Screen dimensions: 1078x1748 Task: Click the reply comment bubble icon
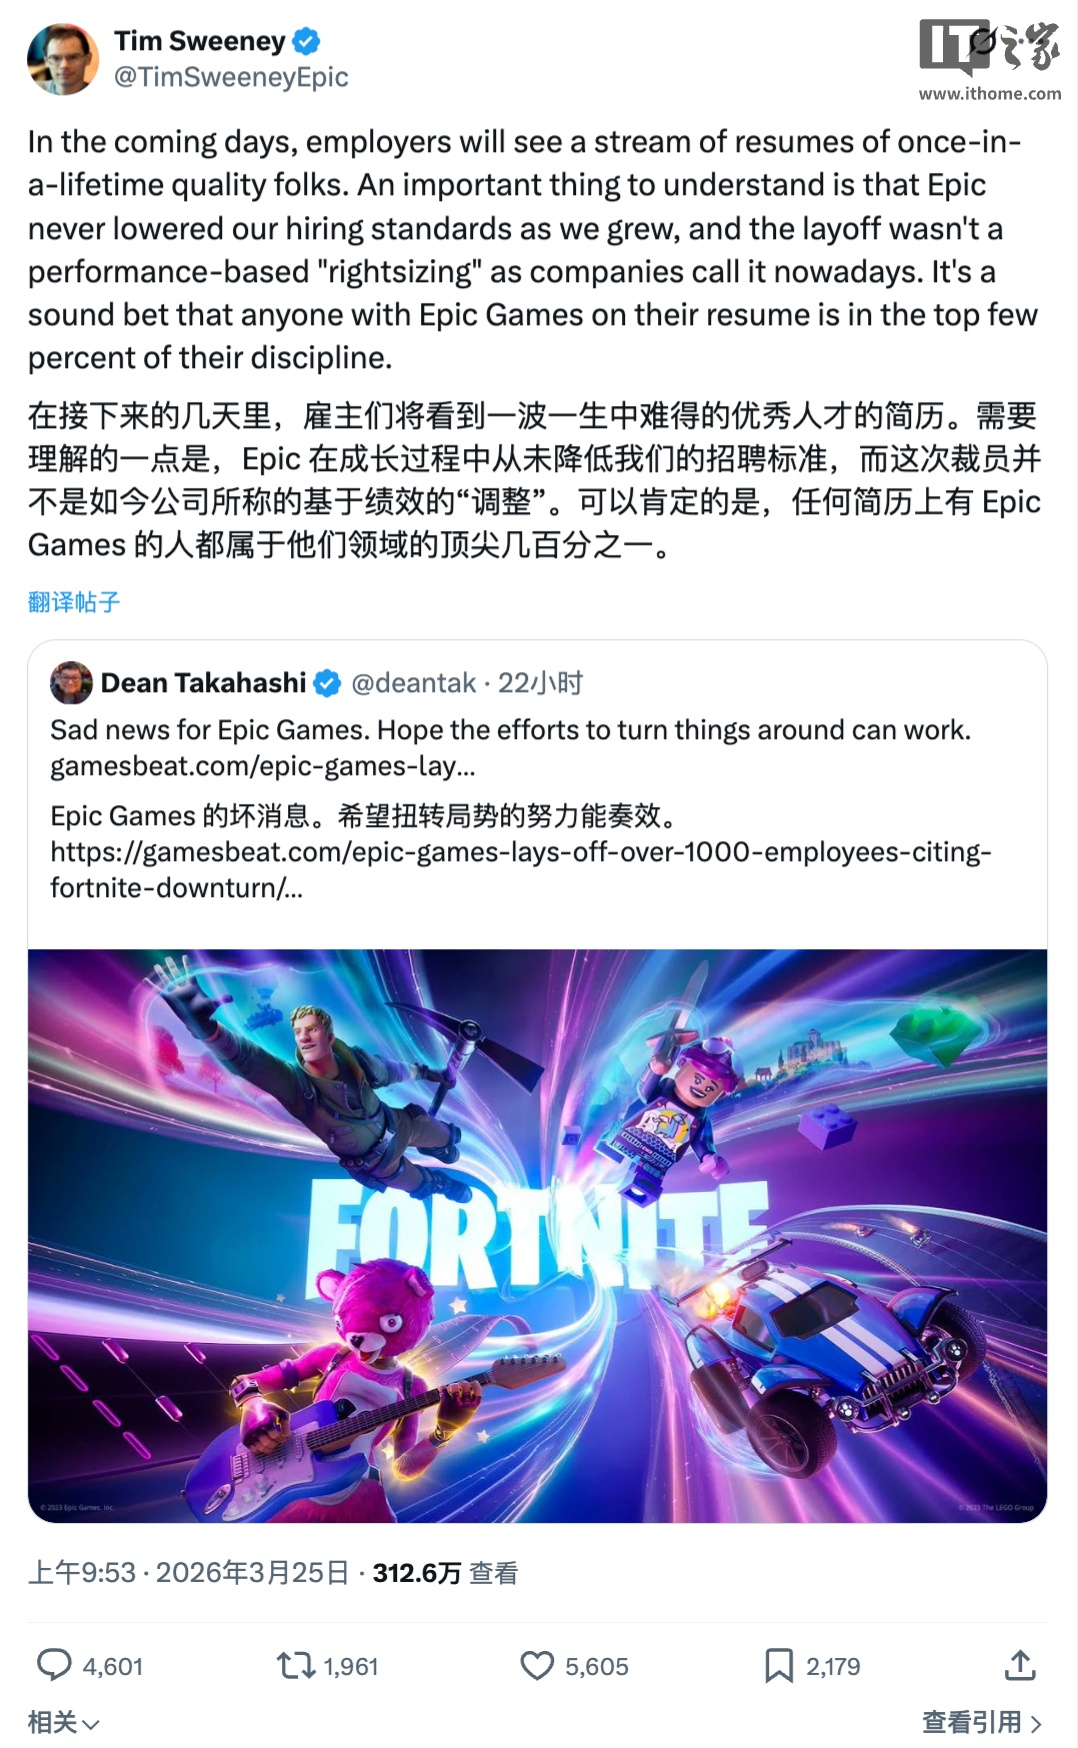click(54, 1665)
